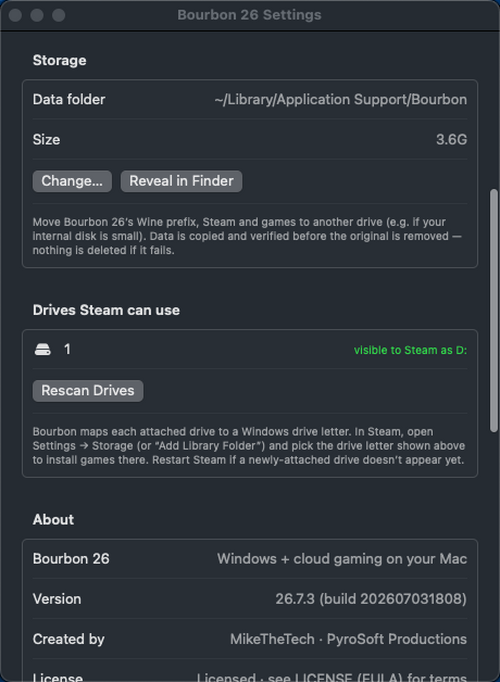Click the 'visible to Steam as D:' status
Viewport: 500px width, 682px height.
(x=410, y=350)
